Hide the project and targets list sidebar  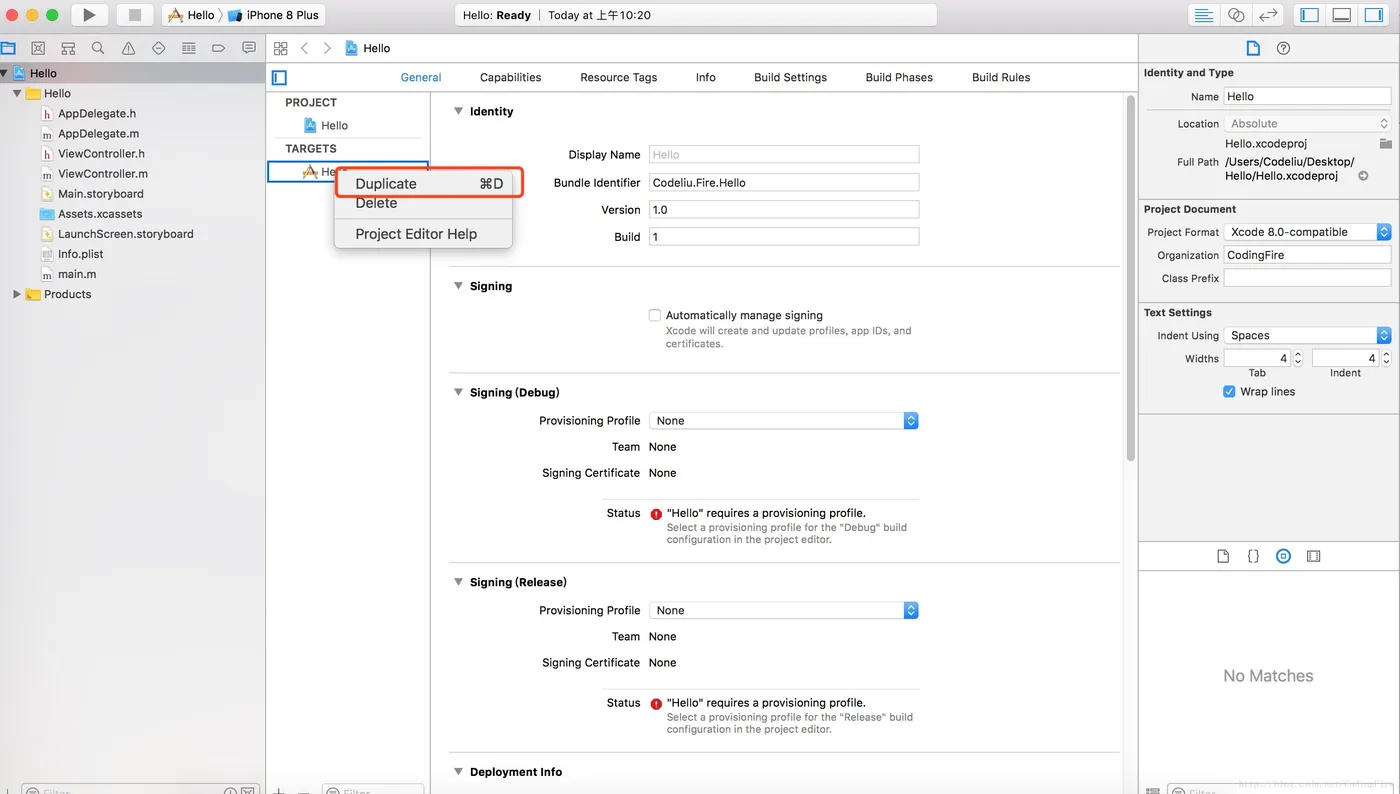280,77
